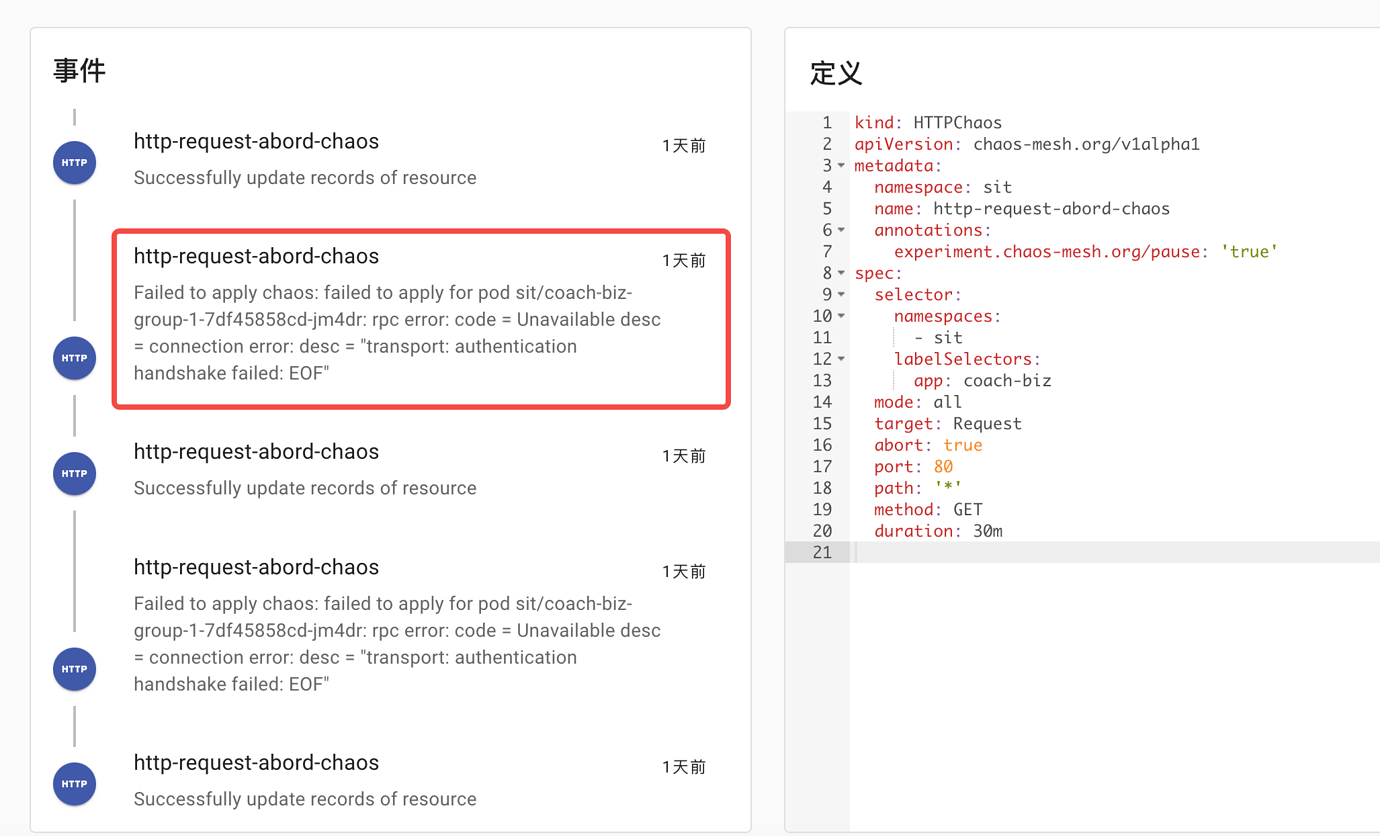Click the 定义 panel heading

[836, 73]
